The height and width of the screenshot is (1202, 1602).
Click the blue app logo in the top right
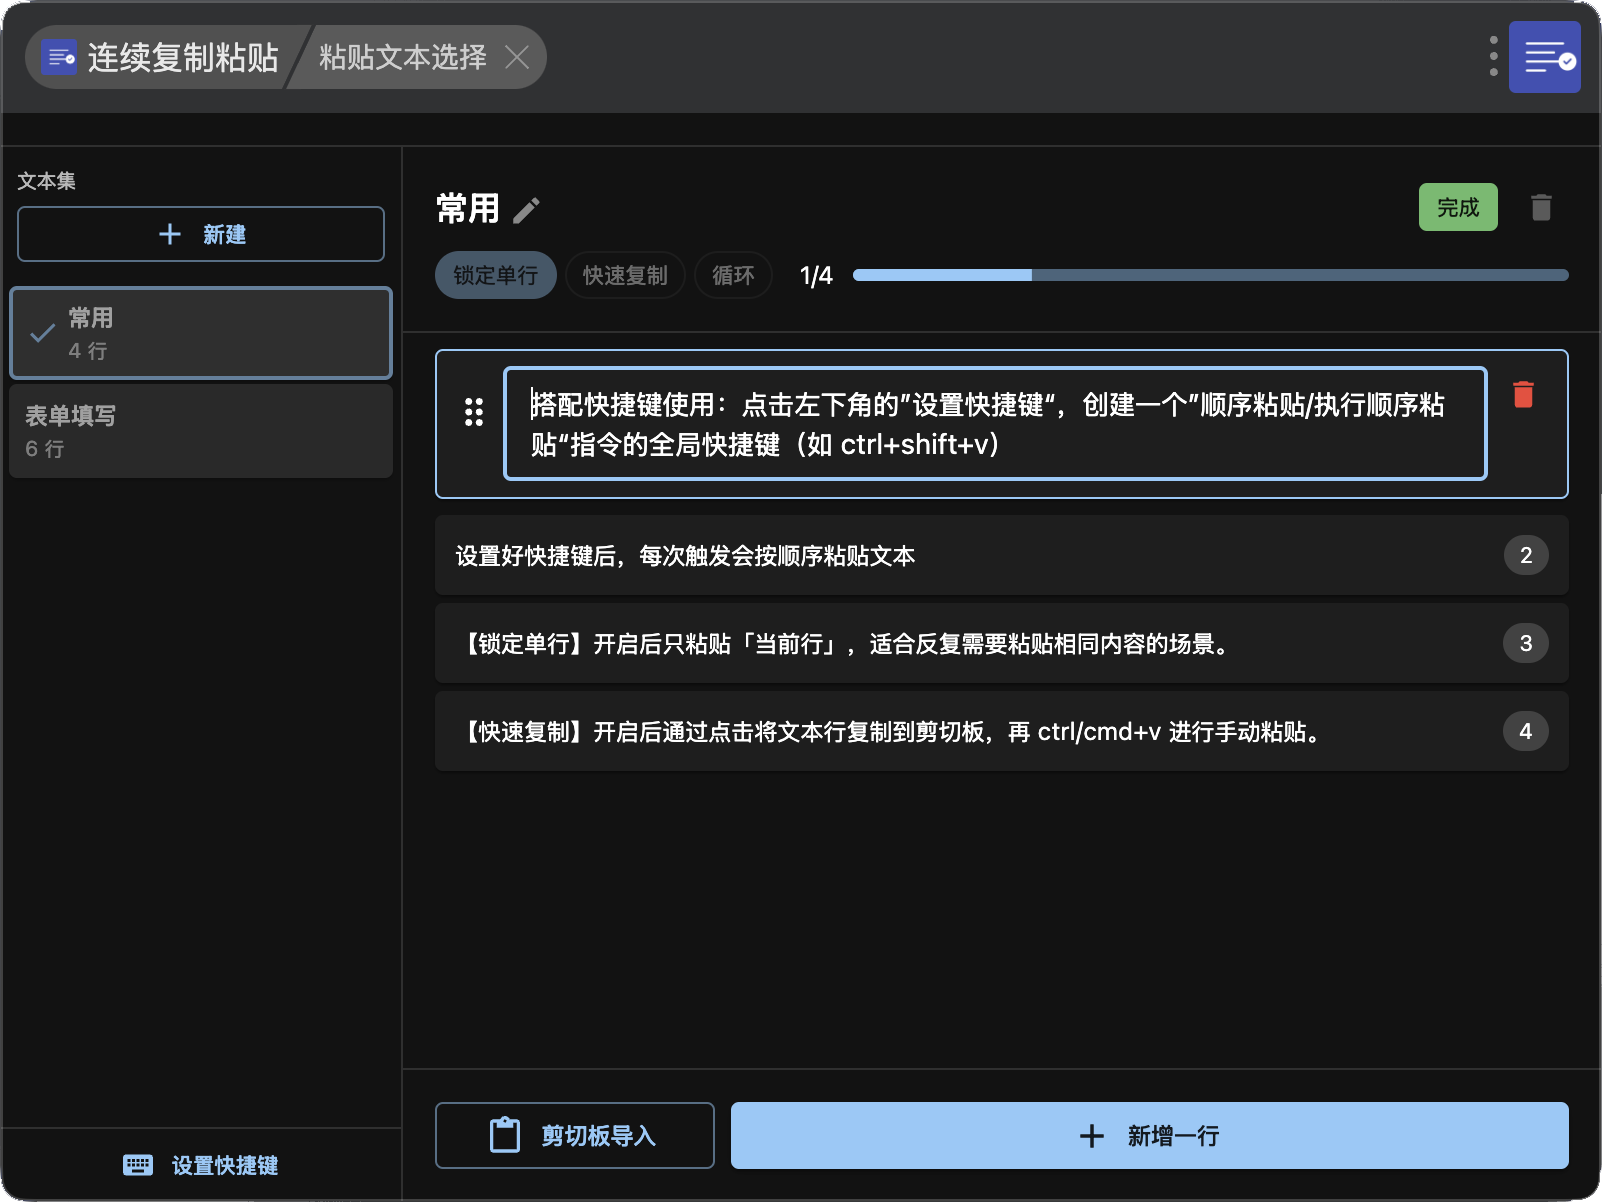pyautogui.click(x=1544, y=57)
